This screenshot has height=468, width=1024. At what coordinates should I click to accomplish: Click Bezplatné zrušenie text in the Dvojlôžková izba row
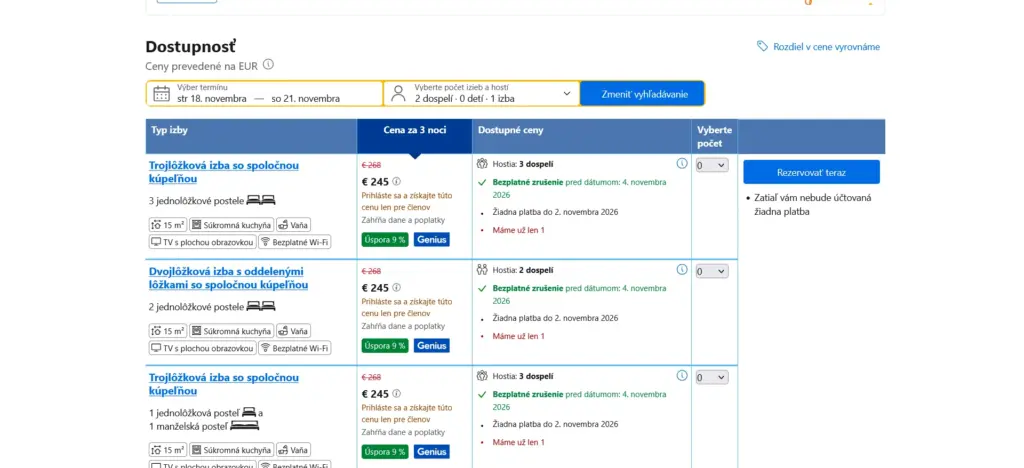click(528, 288)
